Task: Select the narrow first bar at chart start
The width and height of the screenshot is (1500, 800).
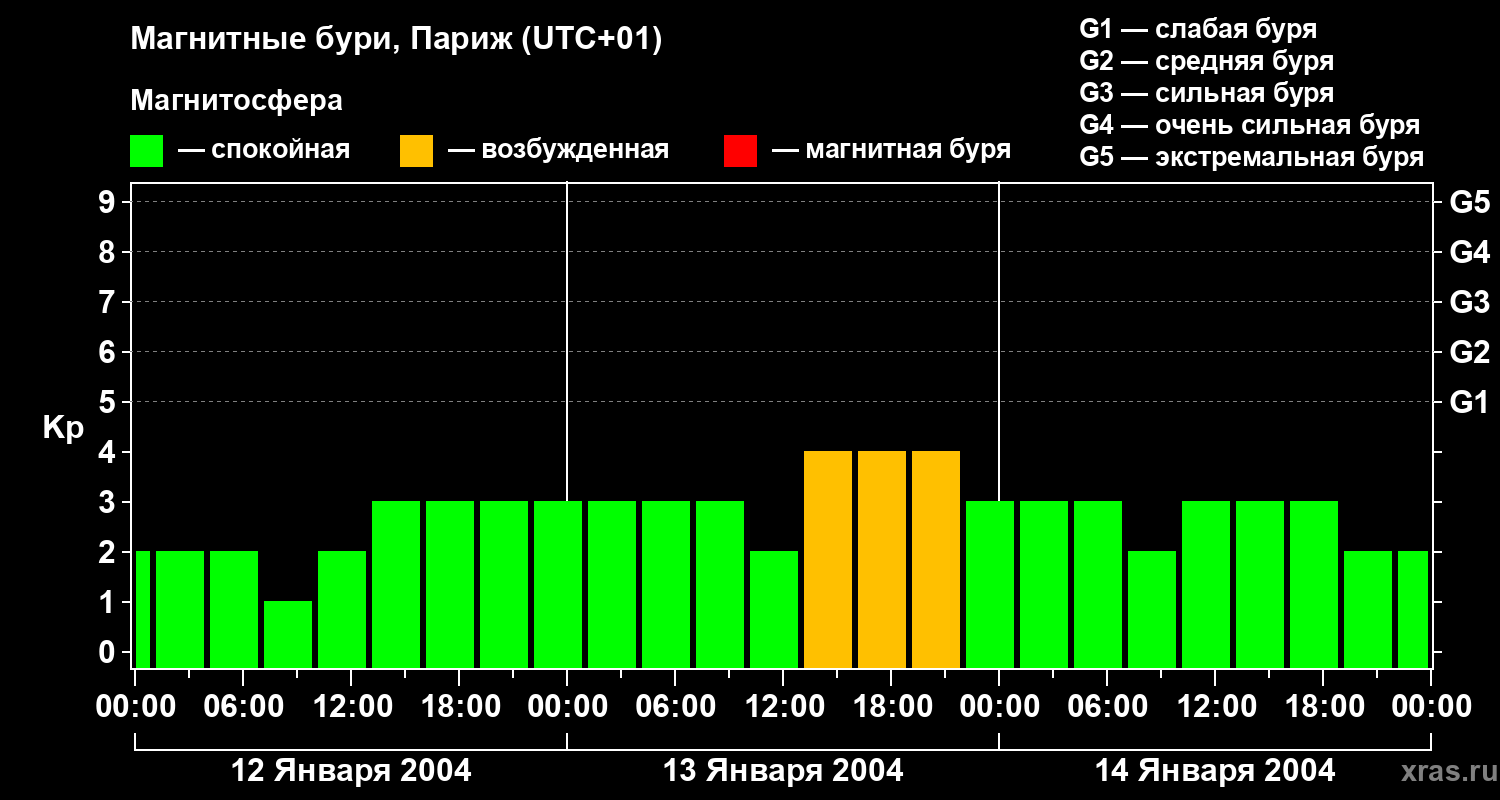Action: pyautogui.click(x=143, y=609)
